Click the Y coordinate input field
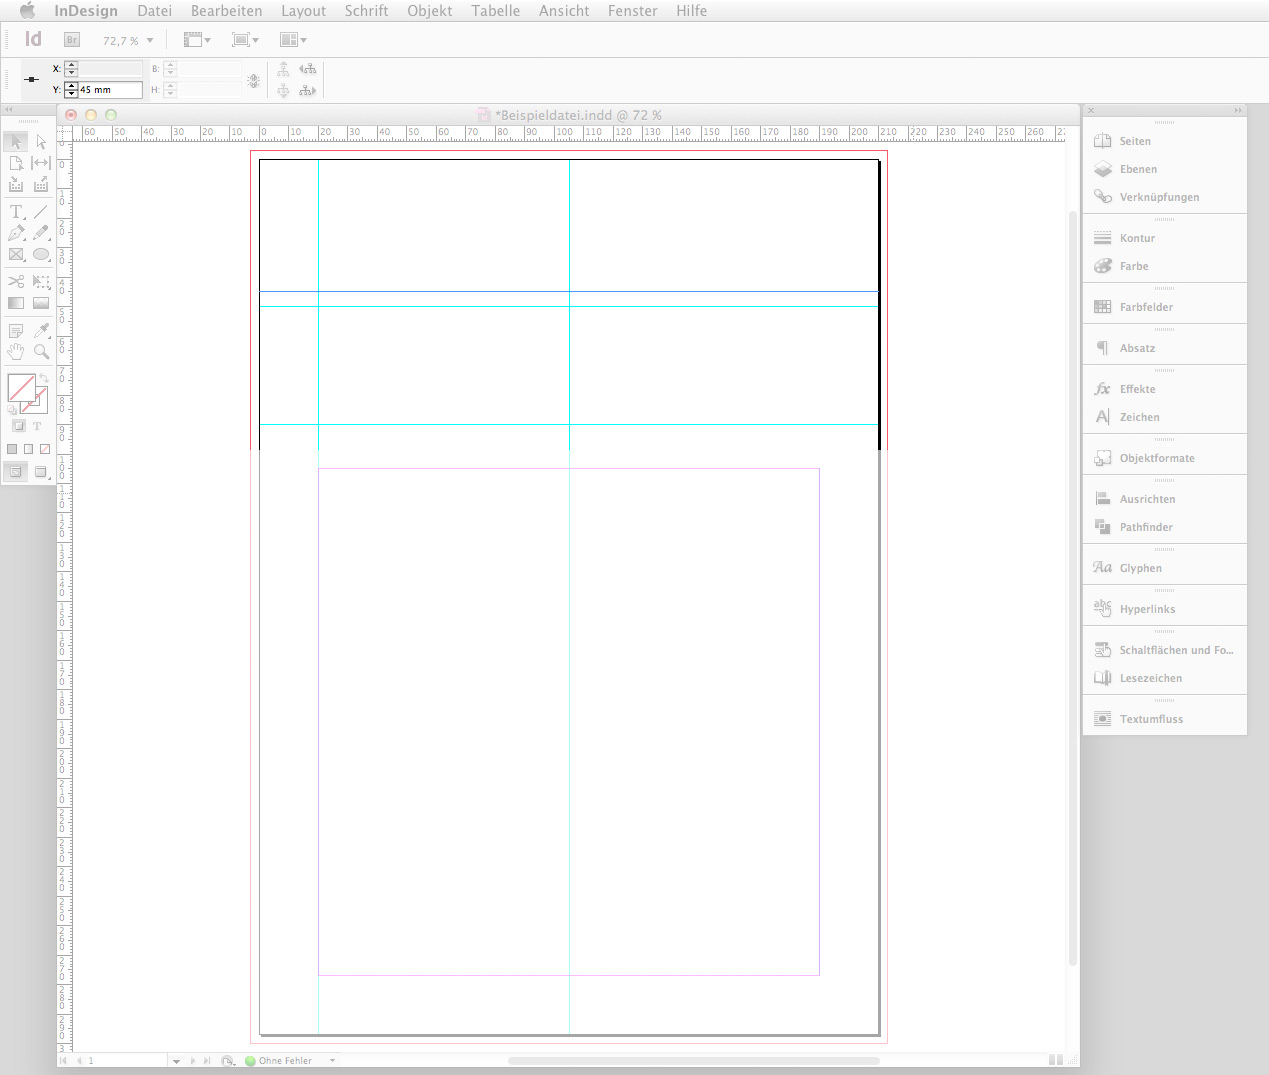Viewport: 1269px width, 1075px height. [105, 89]
